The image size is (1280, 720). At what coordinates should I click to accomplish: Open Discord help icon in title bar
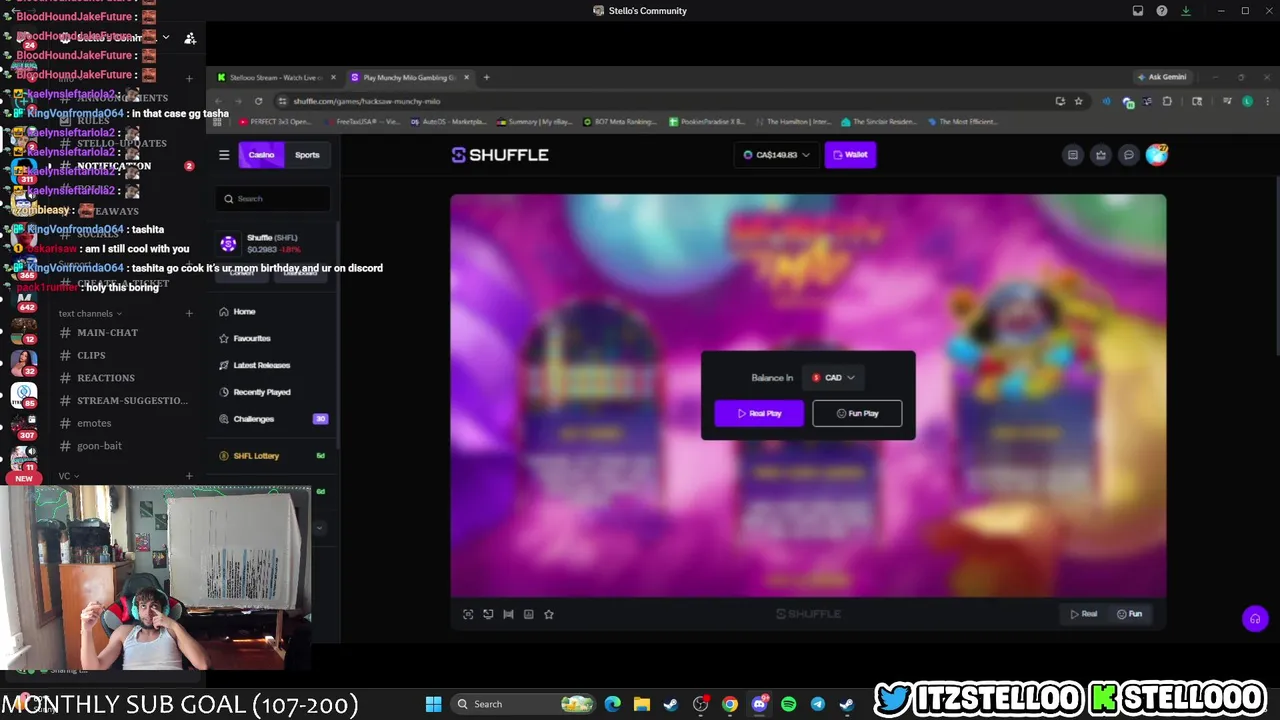[x=1162, y=11]
